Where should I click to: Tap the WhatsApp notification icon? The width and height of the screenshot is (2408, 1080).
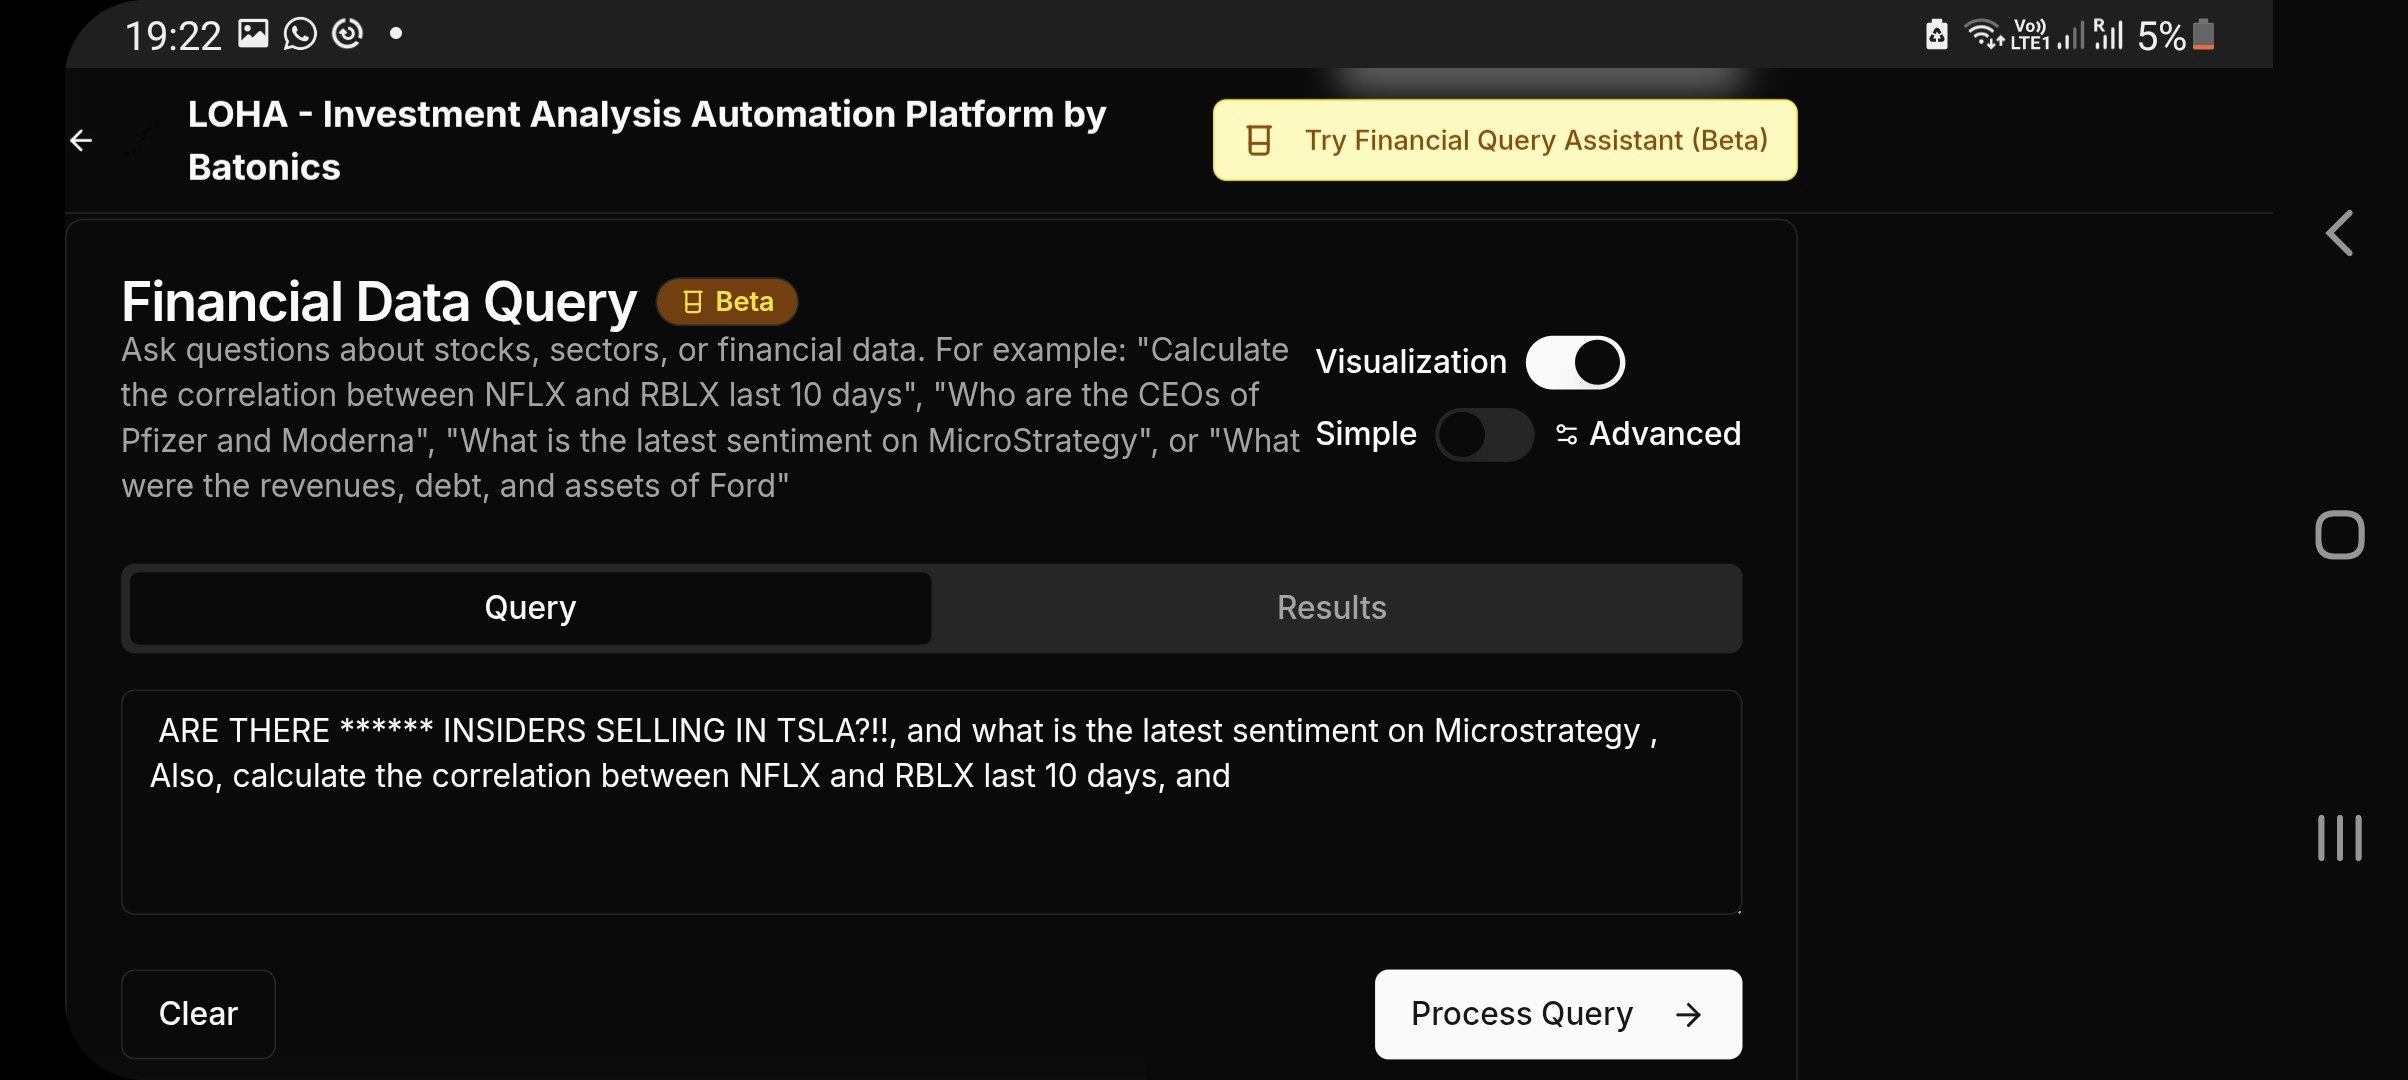click(x=300, y=34)
